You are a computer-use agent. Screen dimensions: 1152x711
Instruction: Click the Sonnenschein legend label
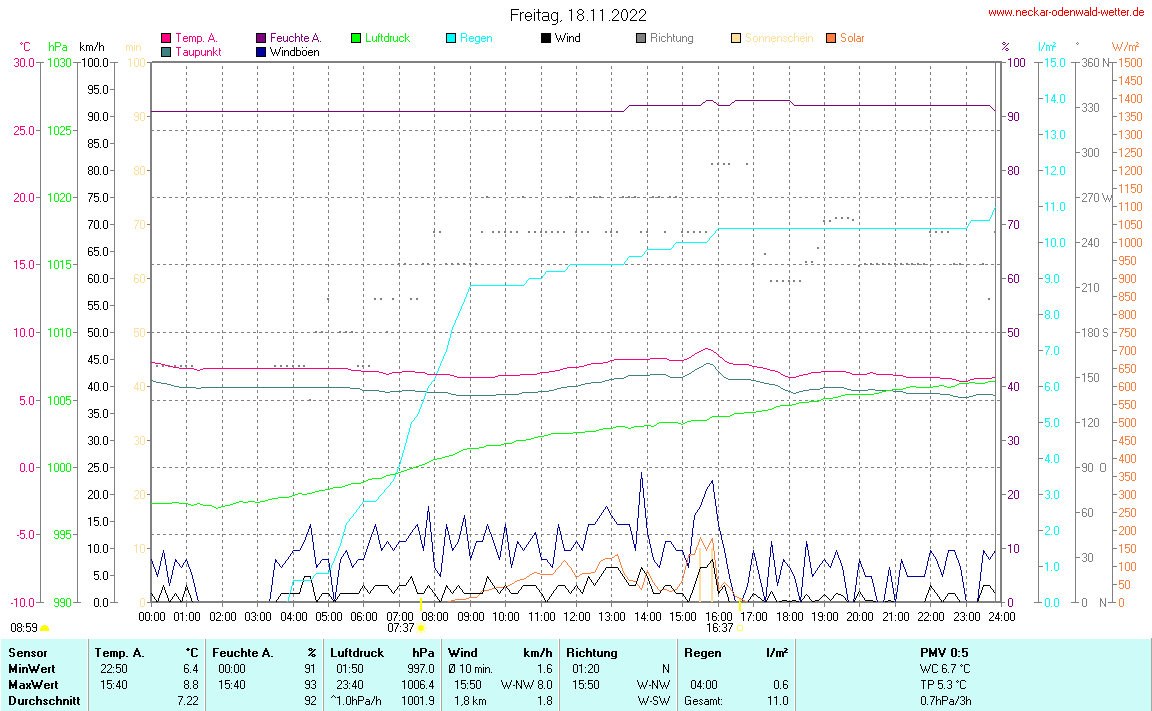[x=779, y=38]
